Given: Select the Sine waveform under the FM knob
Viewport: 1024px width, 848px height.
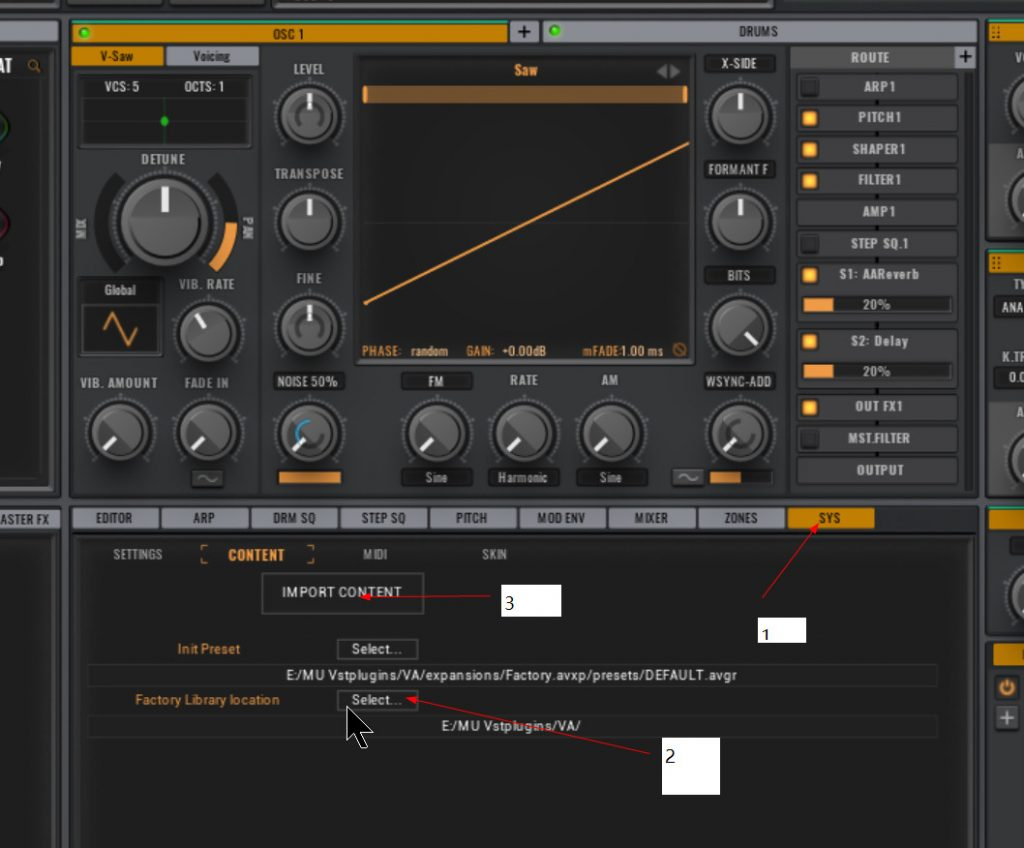Looking at the screenshot, I should click(x=436, y=478).
